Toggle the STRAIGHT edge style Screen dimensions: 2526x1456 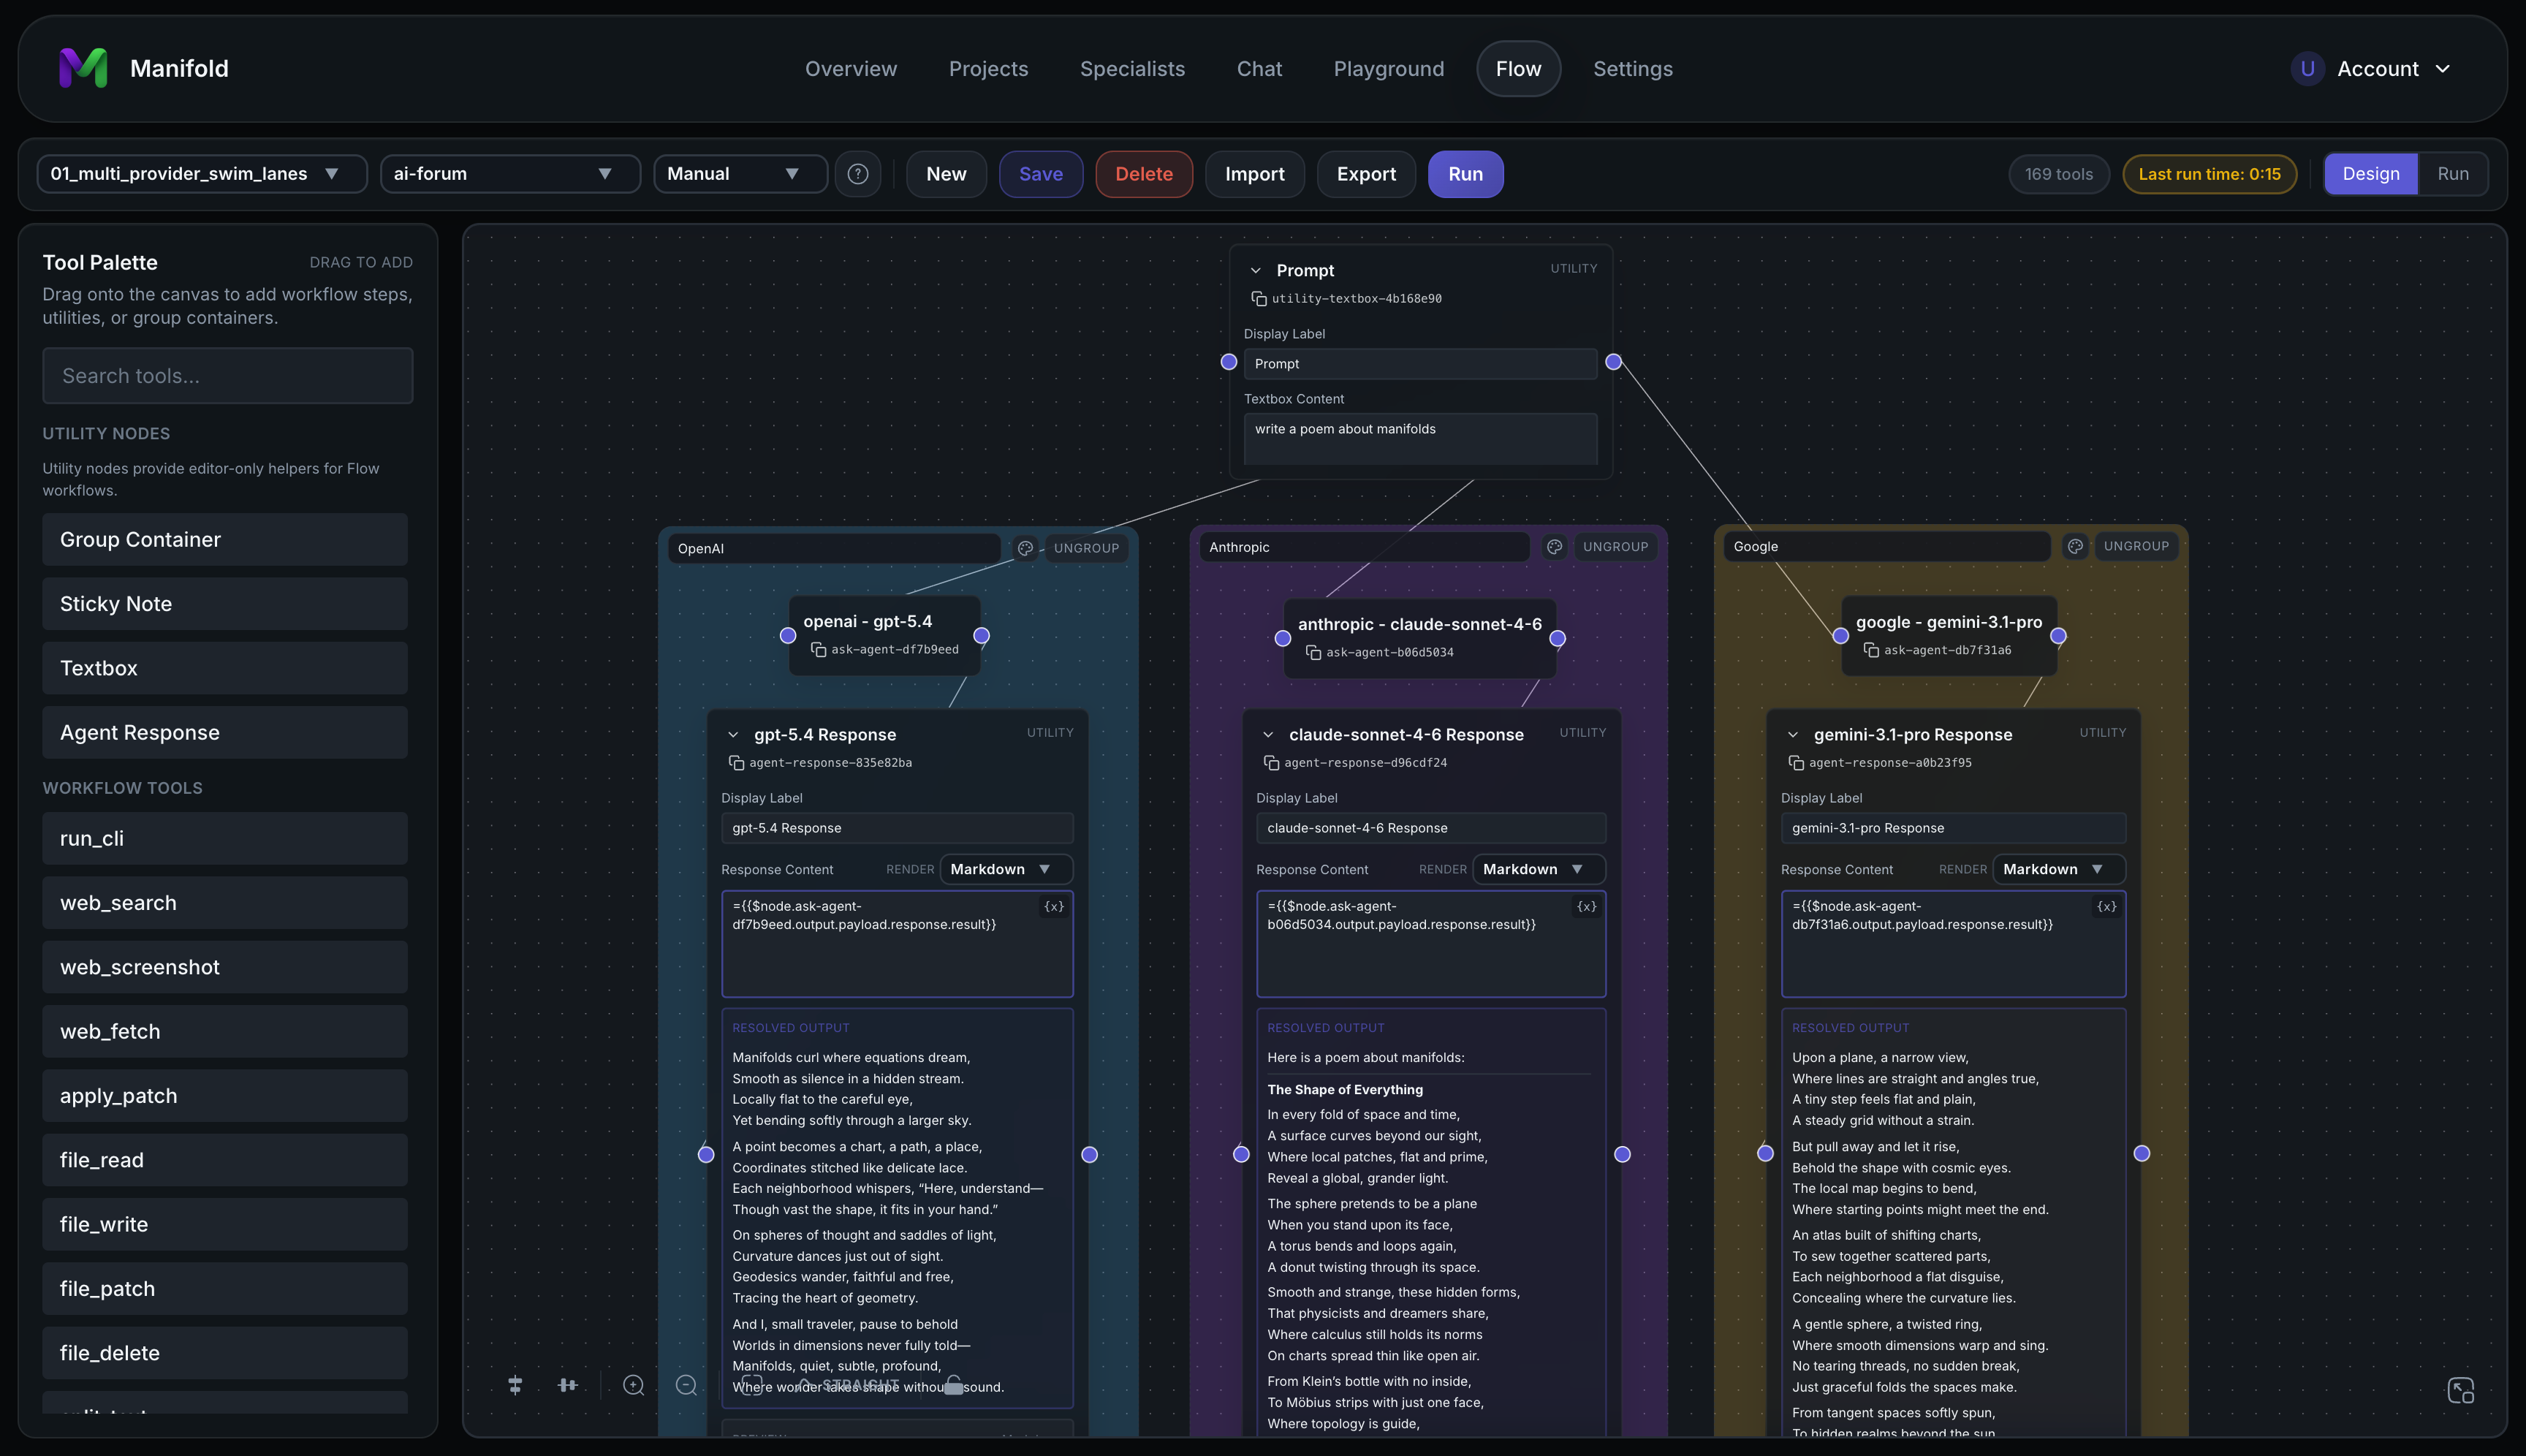pos(848,1385)
